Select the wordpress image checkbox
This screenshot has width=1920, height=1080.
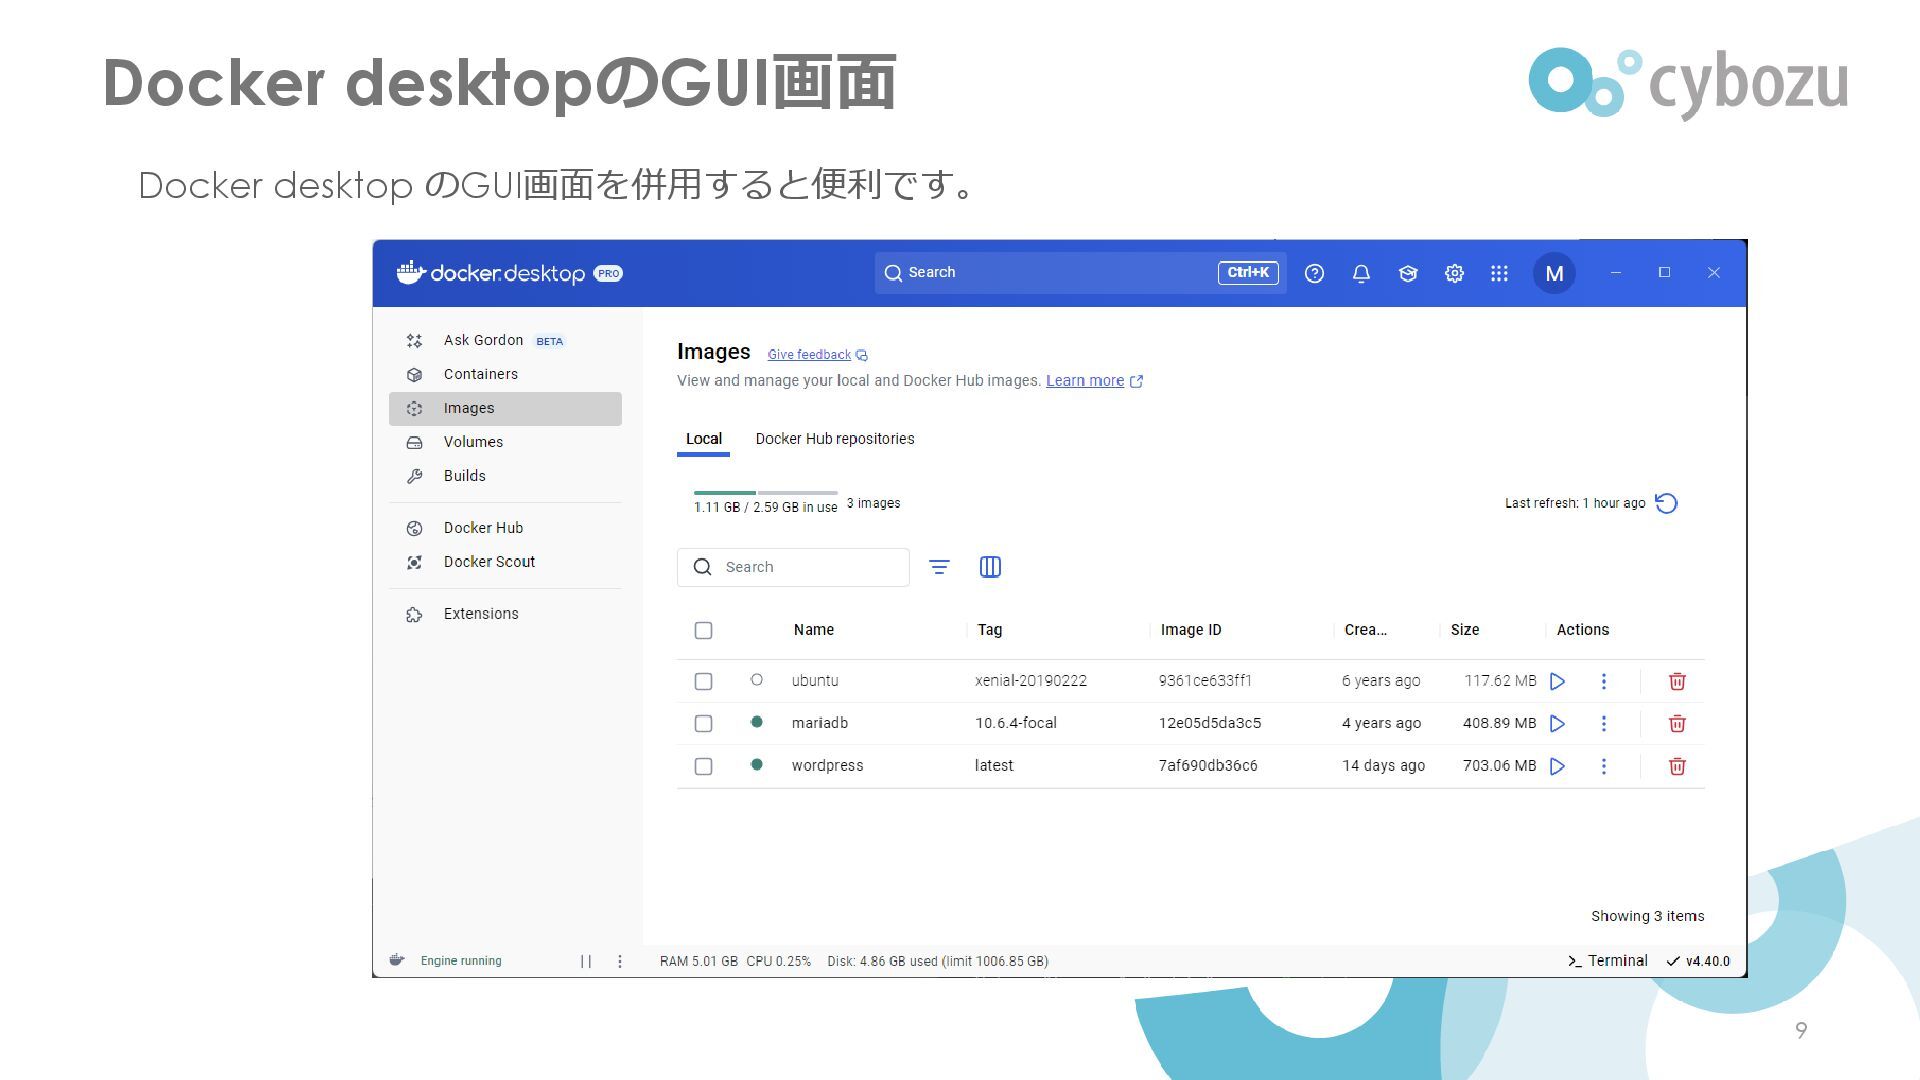(x=703, y=766)
